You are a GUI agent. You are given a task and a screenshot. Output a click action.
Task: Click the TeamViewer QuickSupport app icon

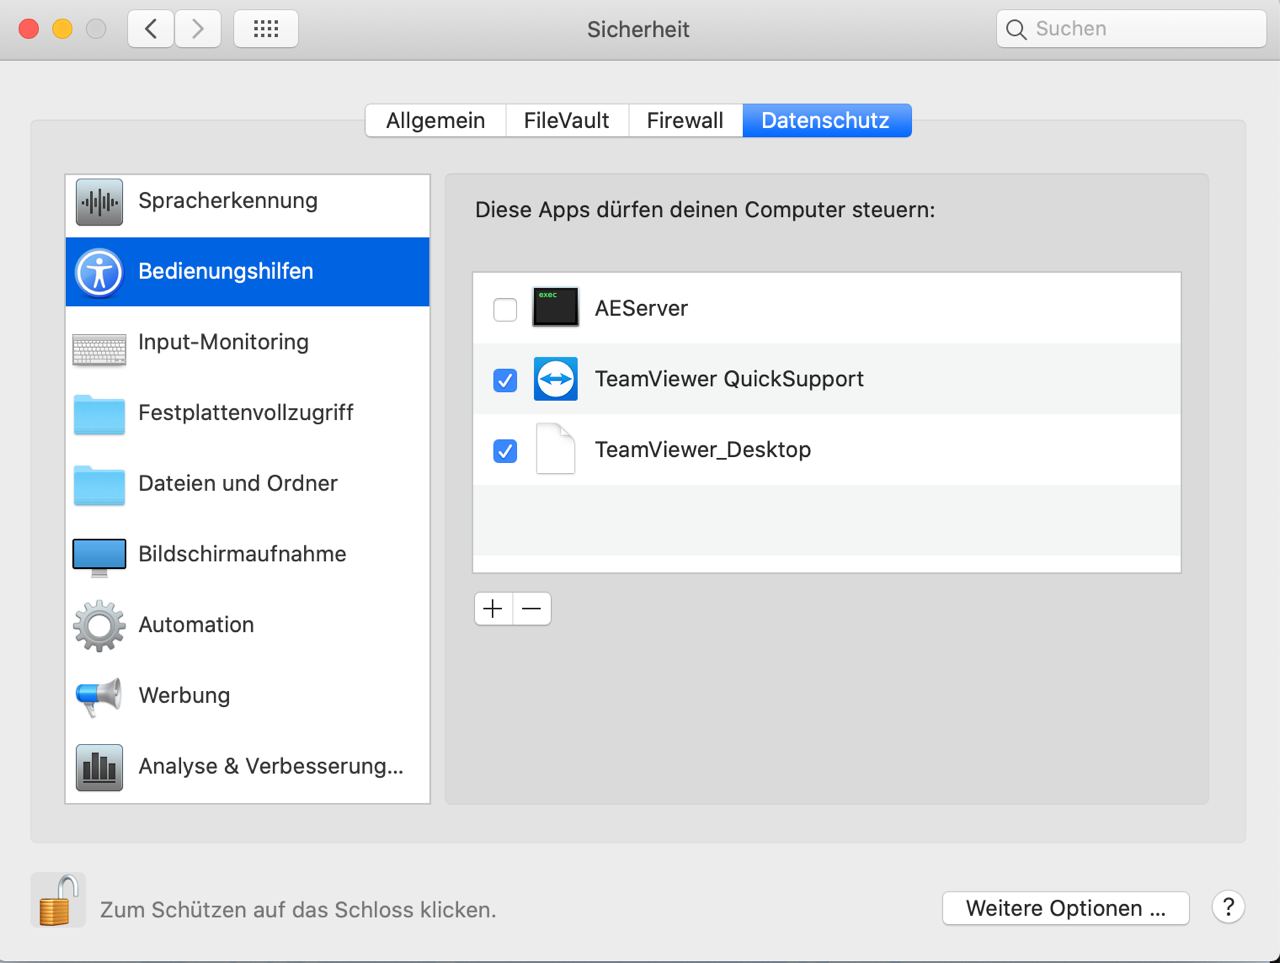point(555,380)
